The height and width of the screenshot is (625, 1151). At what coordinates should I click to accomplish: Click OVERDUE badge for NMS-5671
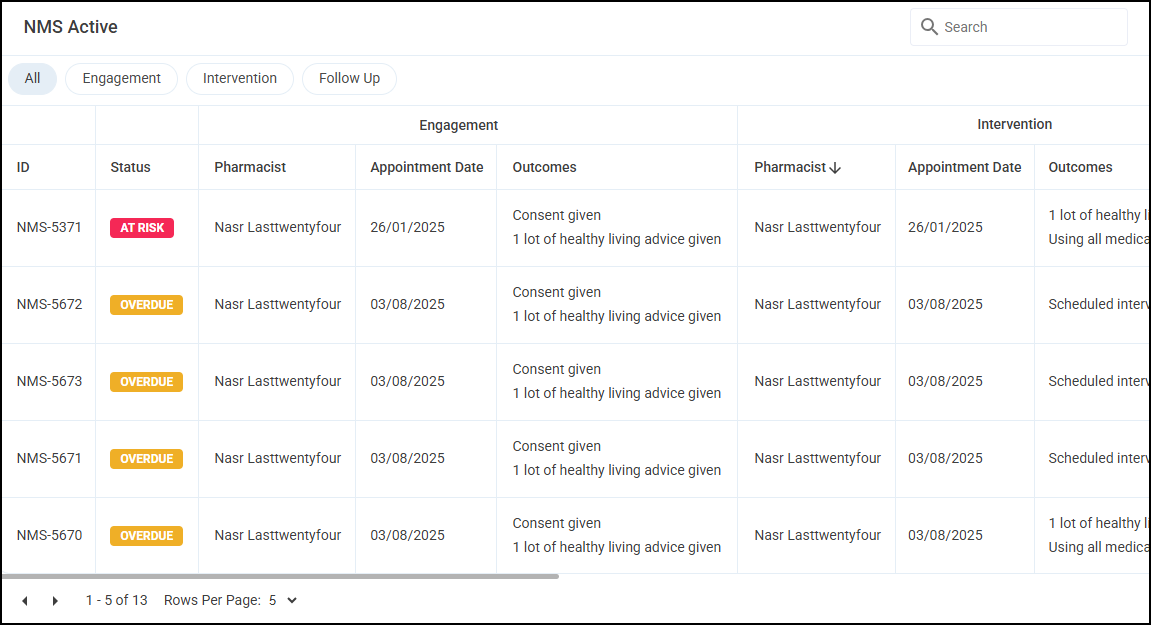[x=146, y=459]
